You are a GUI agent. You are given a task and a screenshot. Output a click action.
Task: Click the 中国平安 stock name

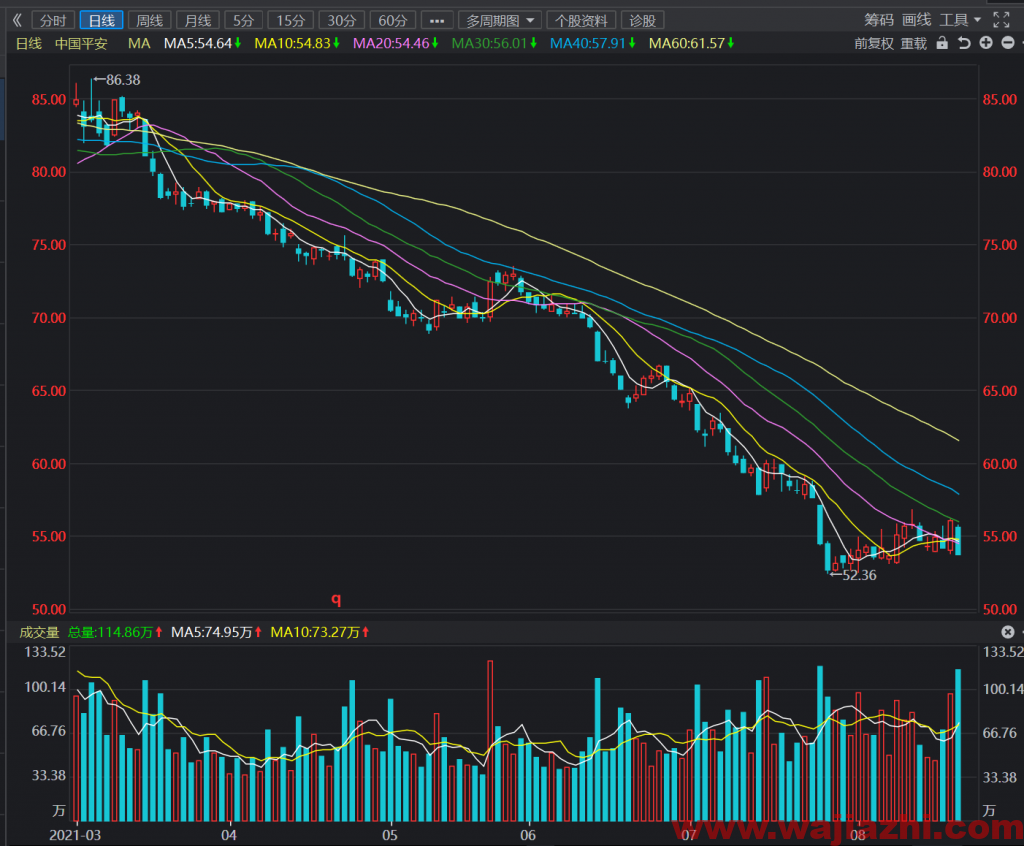coord(81,43)
